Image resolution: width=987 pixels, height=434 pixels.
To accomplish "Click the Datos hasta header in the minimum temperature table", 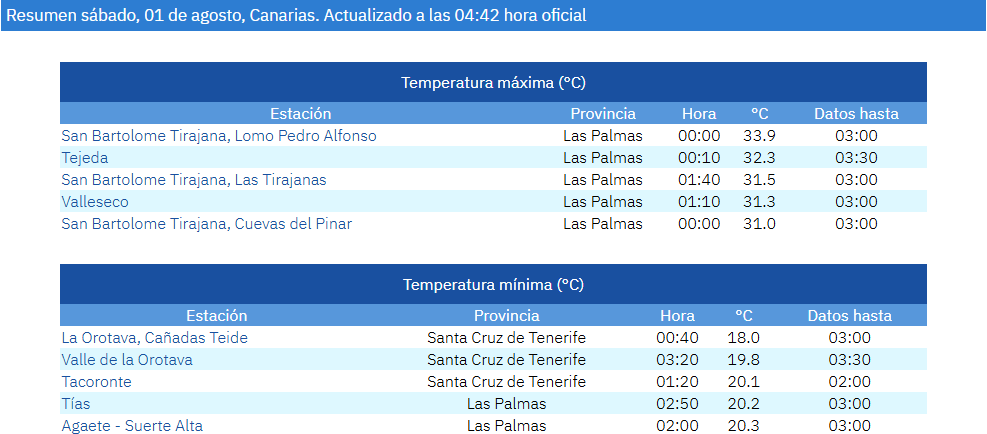I will click(x=850, y=316).
